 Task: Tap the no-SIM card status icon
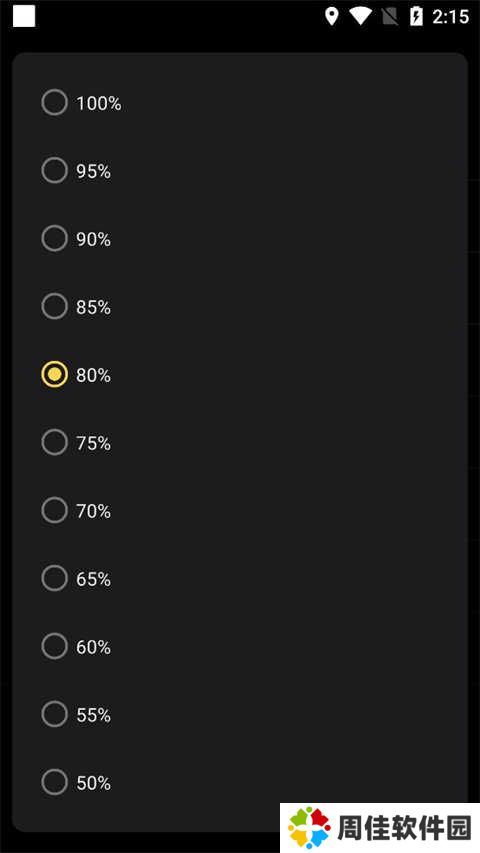coord(390,16)
